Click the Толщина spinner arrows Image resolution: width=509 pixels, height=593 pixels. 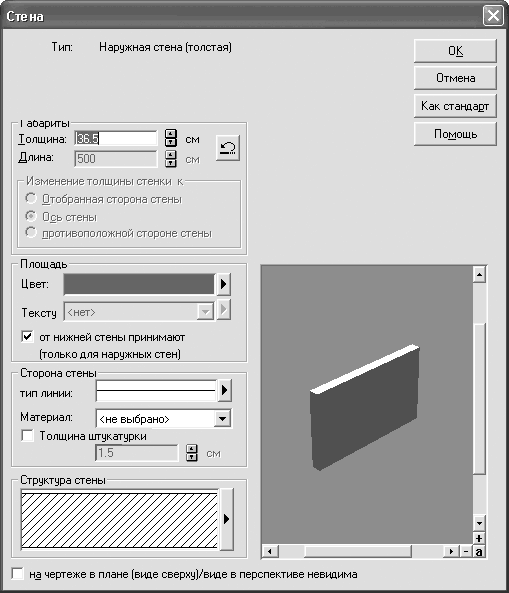click(171, 138)
